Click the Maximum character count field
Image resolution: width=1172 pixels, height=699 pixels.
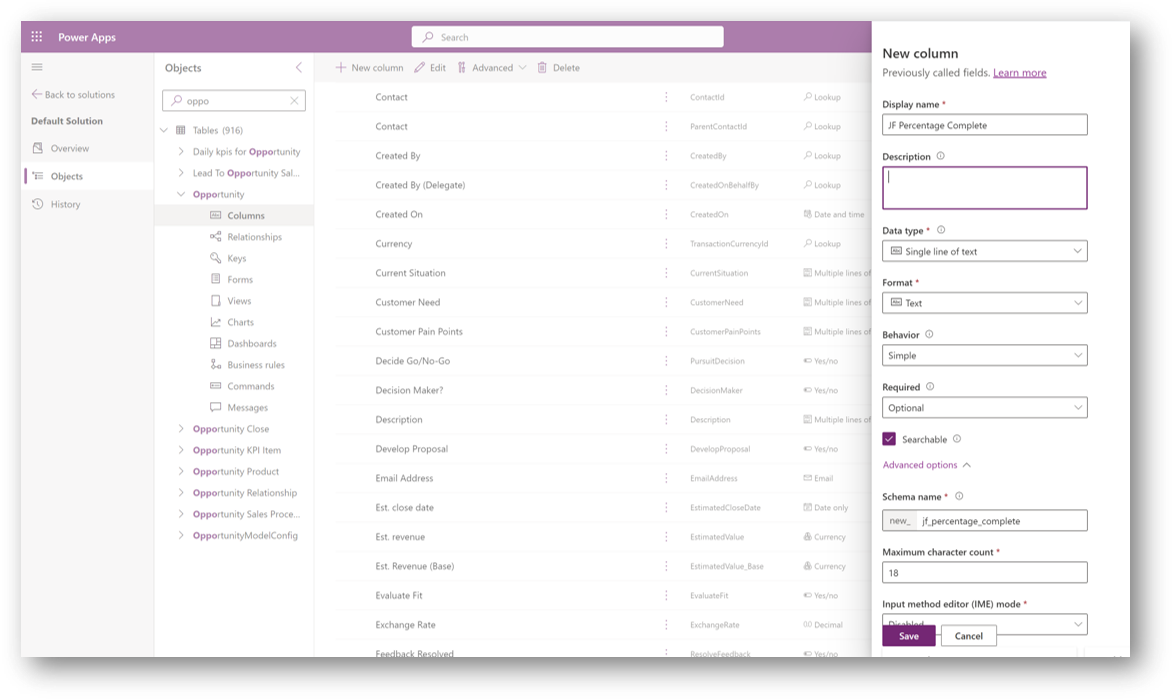click(984, 573)
